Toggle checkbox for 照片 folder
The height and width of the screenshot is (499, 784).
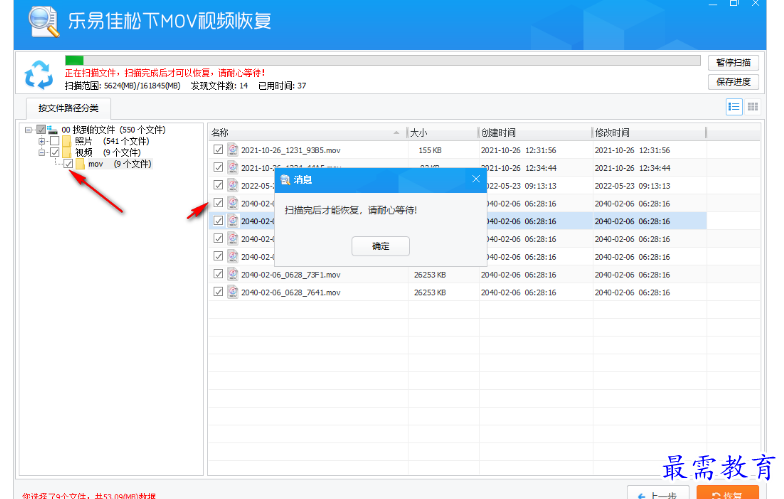click(54, 141)
